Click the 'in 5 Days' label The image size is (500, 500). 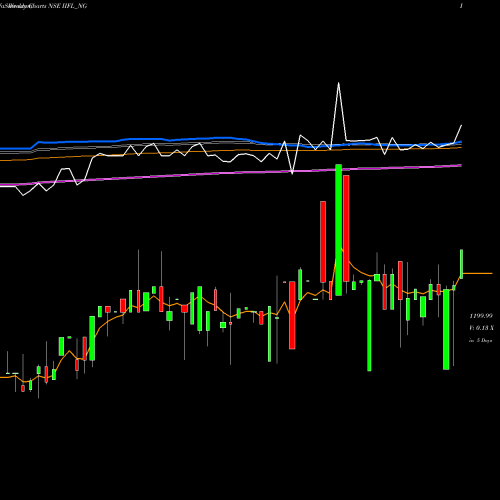[480, 341]
